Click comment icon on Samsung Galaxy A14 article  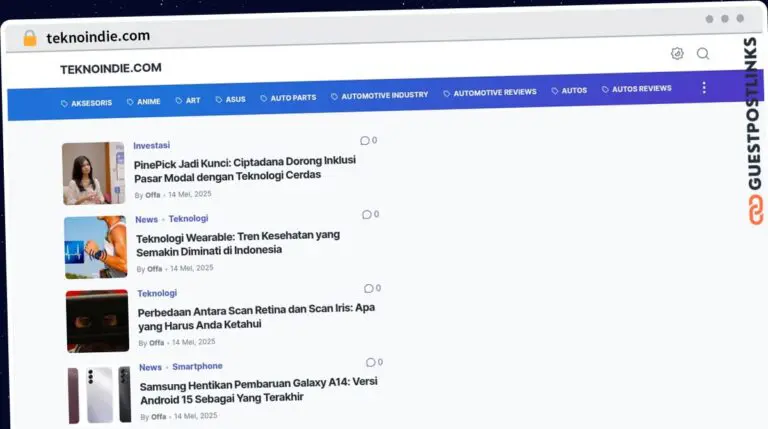[x=371, y=362]
